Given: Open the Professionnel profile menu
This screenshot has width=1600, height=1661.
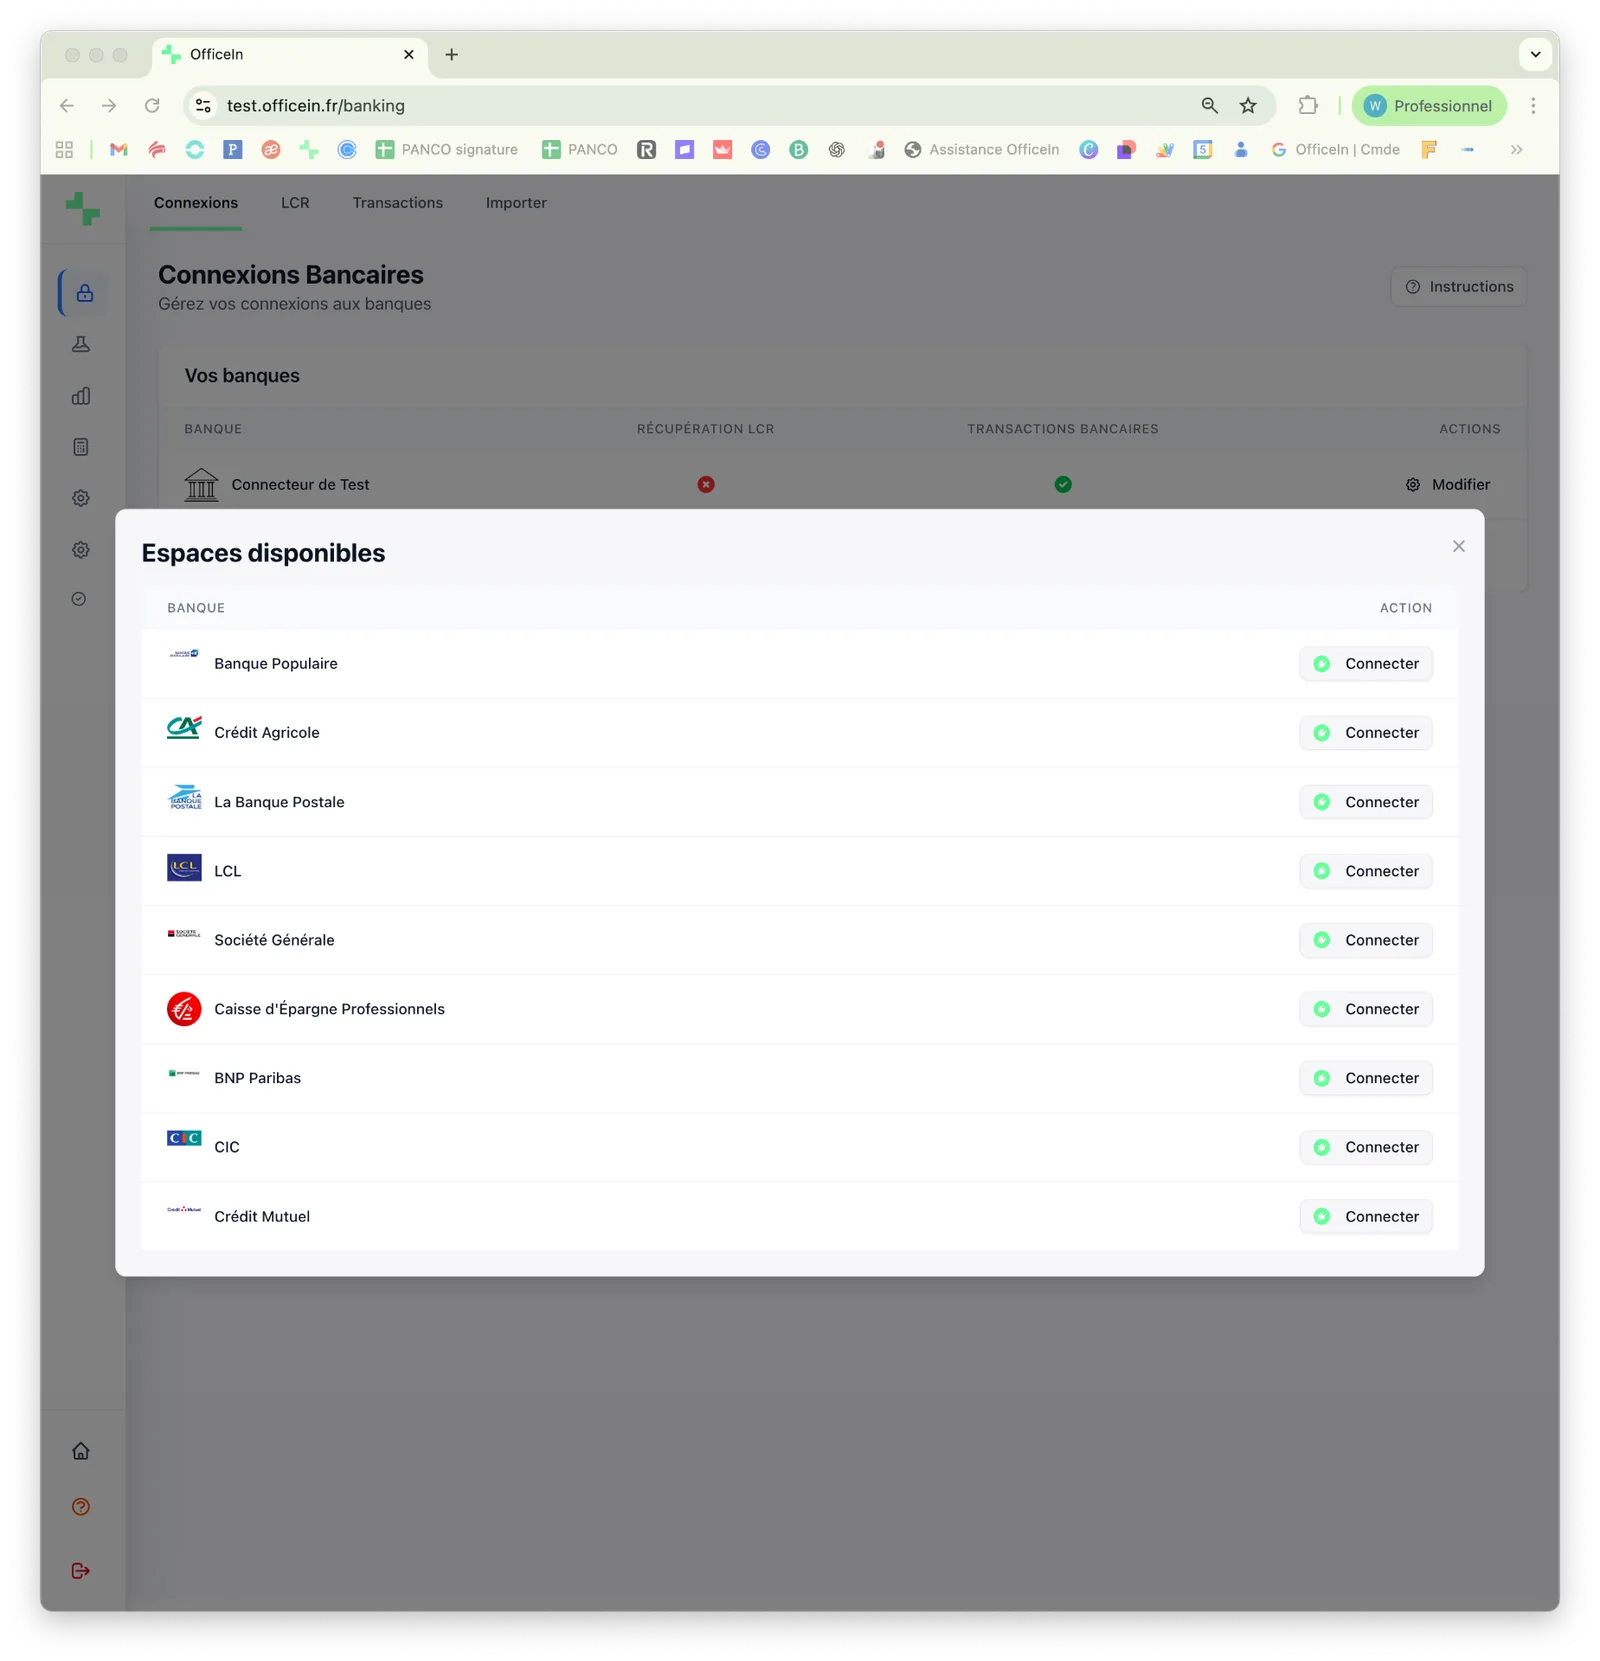Looking at the screenshot, I should (1430, 106).
